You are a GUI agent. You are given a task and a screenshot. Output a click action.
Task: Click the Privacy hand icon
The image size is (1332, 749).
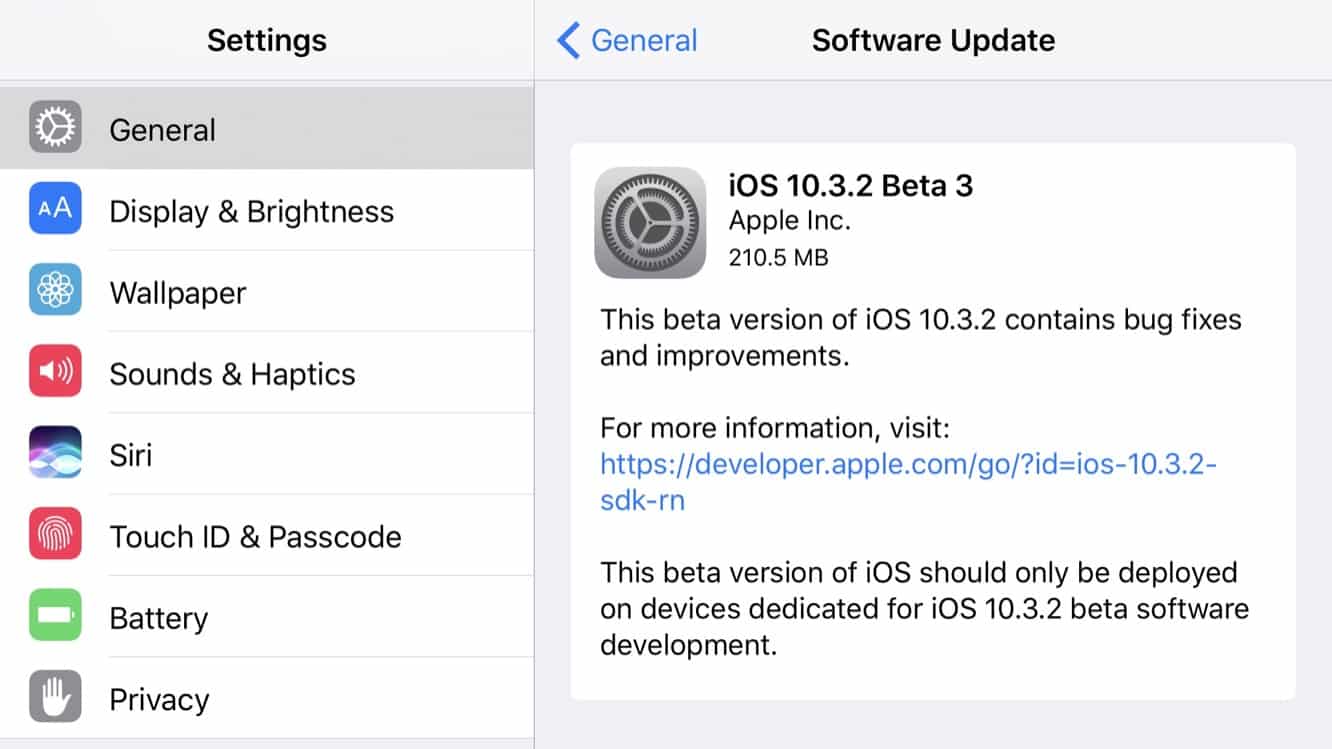pyautogui.click(x=55, y=697)
